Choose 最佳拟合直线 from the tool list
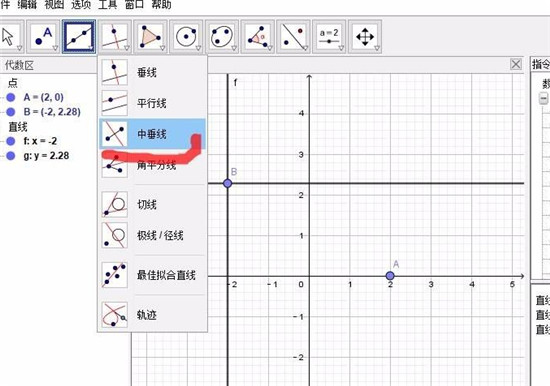The image size is (550, 386). coord(152,275)
